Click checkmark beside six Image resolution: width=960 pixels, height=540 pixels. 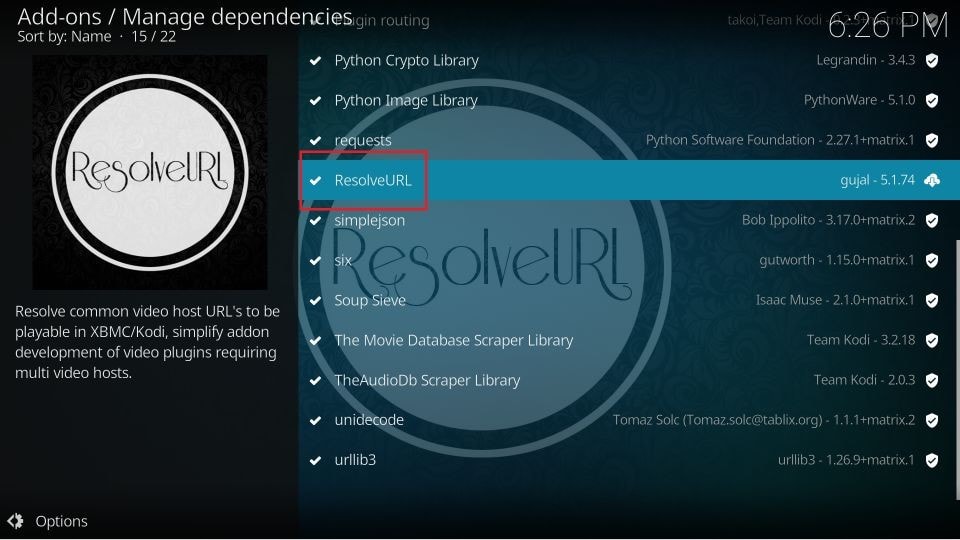(315, 260)
